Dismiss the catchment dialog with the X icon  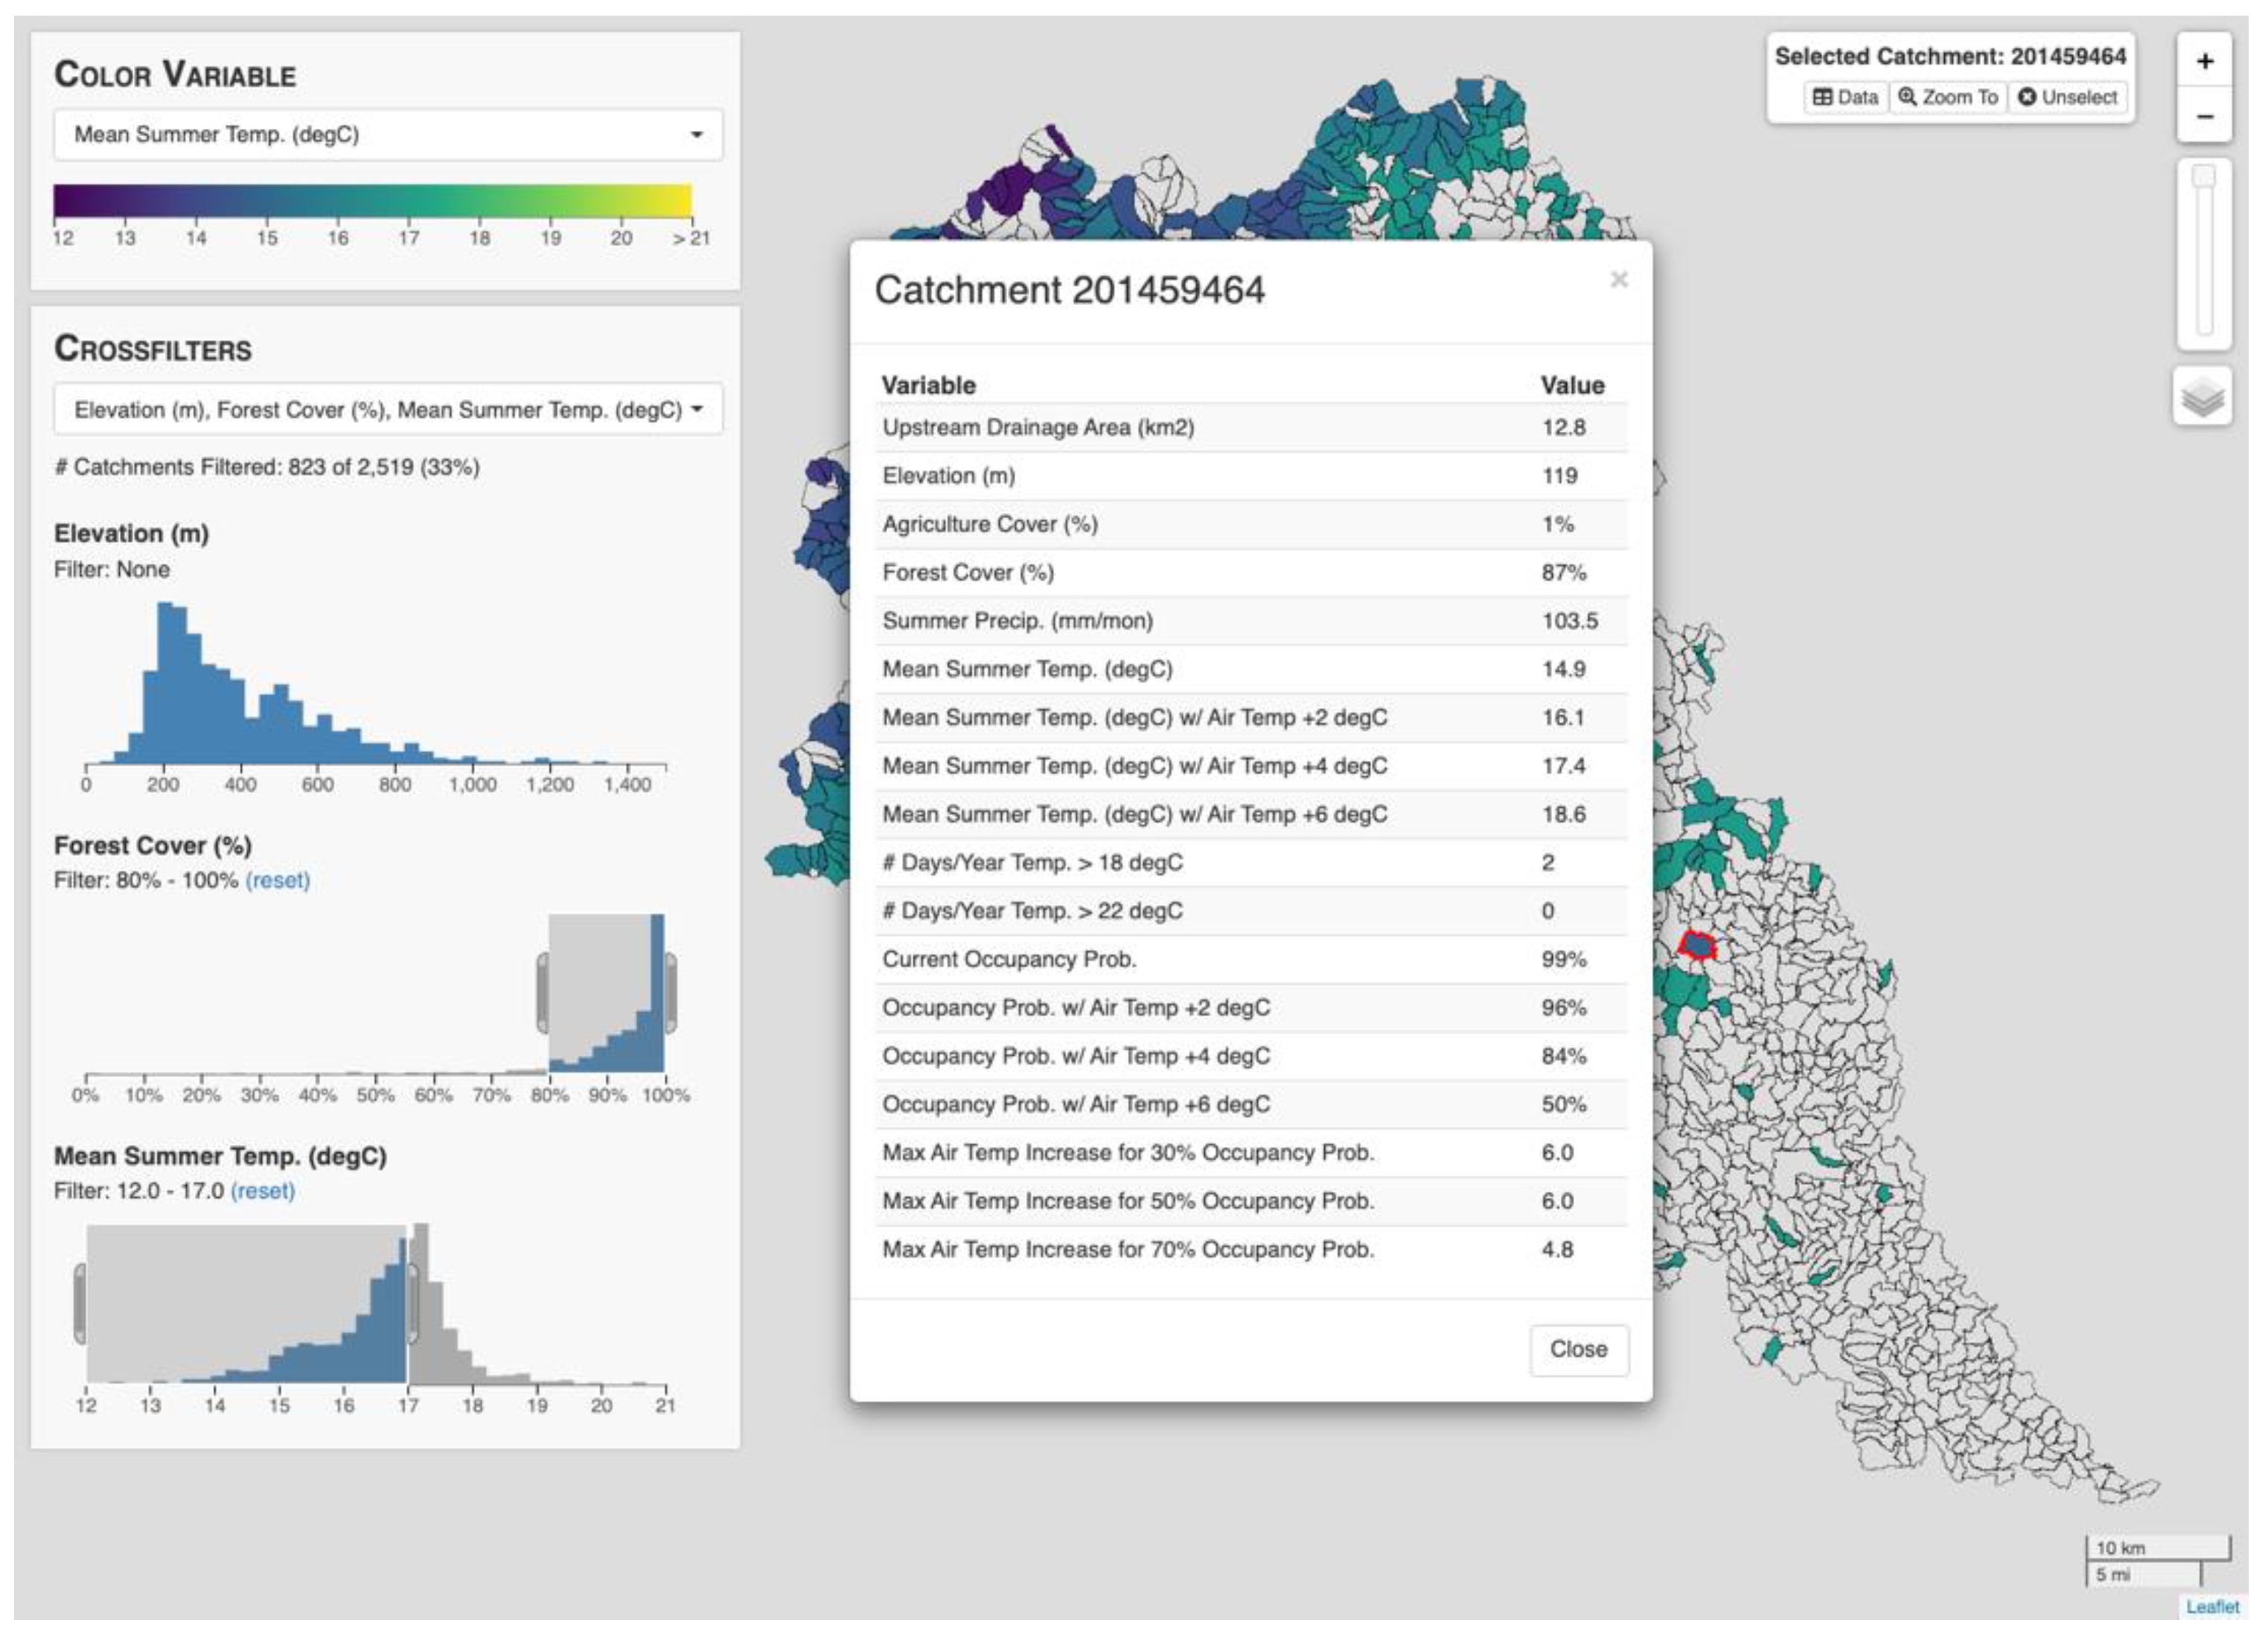coord(1618,280)
